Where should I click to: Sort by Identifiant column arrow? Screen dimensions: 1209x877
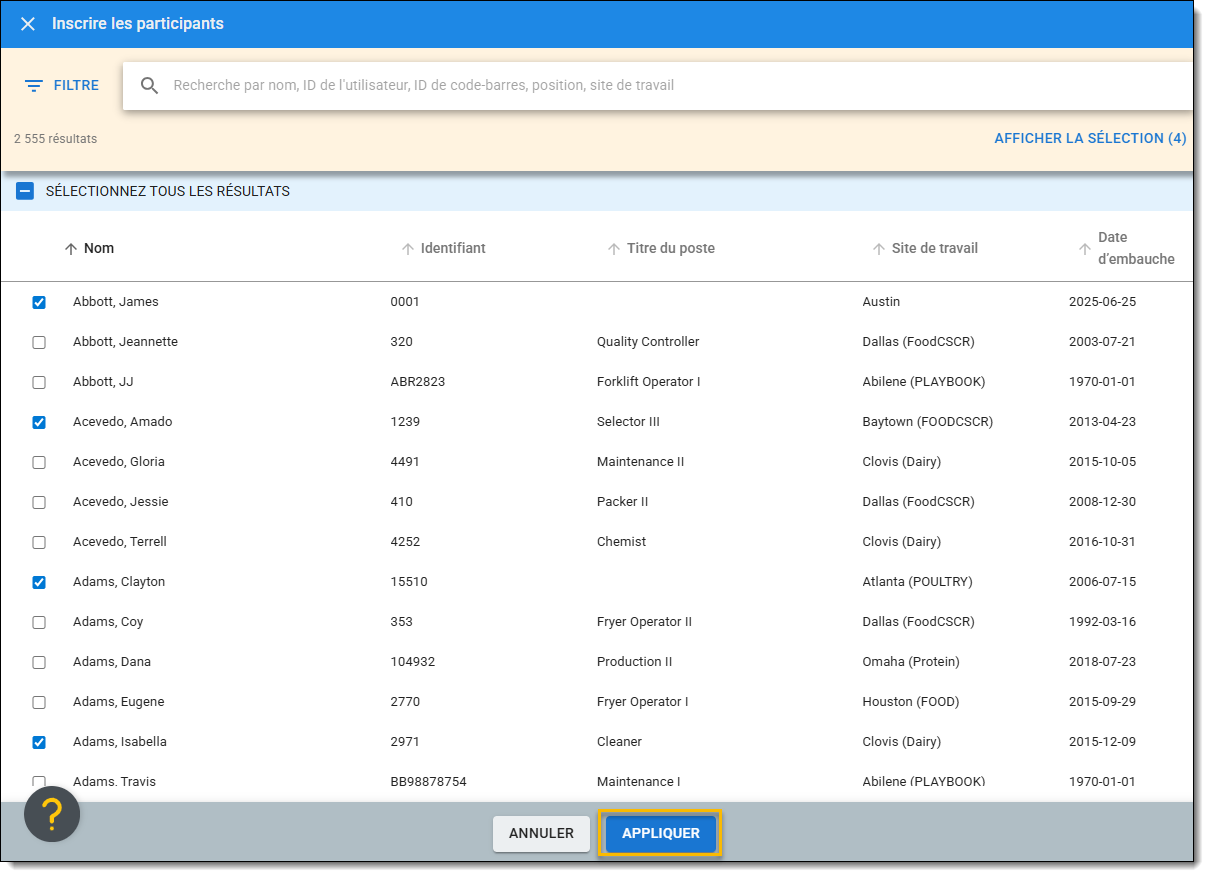click(x=408, y=249)
